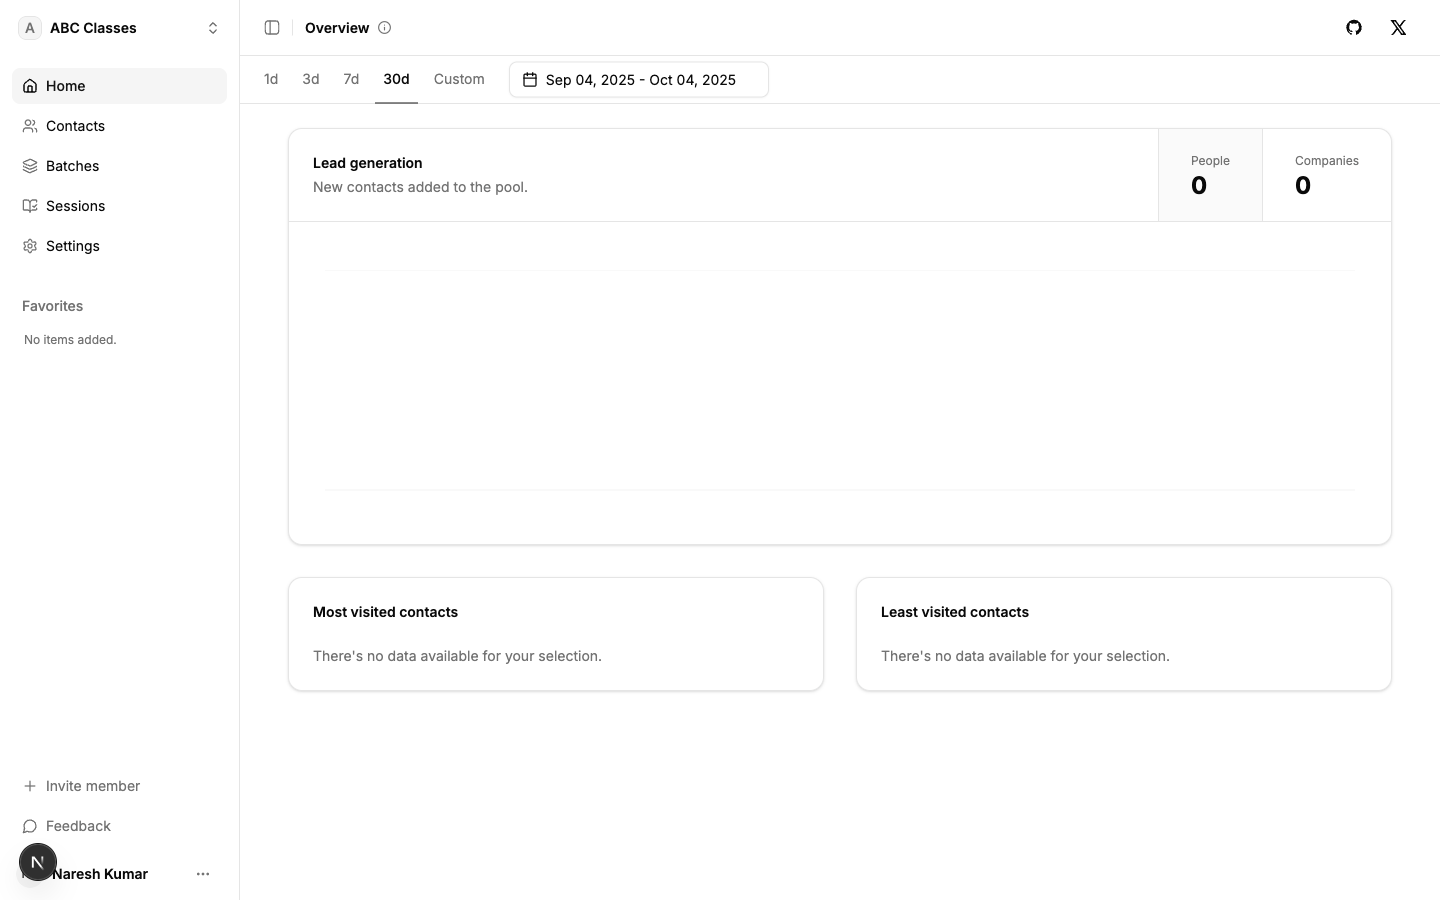The height and width of the screenshot is (900, 1440).
Task: Open Settings from the sidebar
Action: (x=72, y=246)
